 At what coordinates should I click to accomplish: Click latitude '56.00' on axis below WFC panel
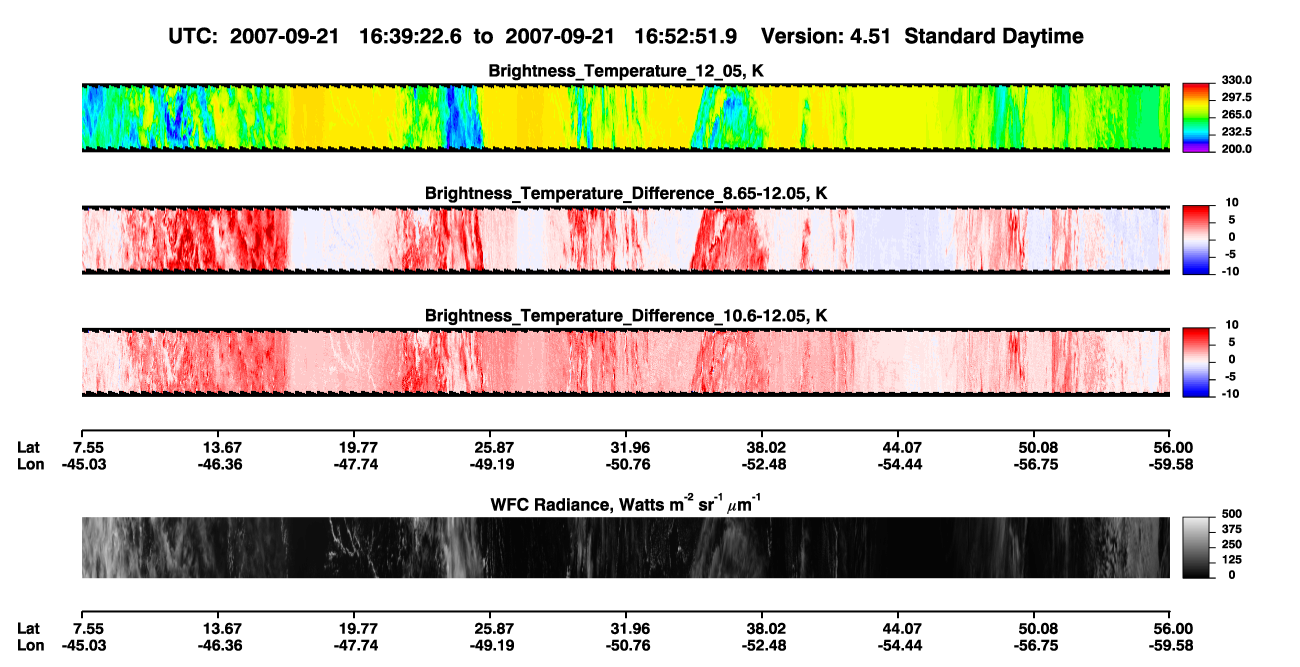pyautogui.click(x=1171, y=628)
